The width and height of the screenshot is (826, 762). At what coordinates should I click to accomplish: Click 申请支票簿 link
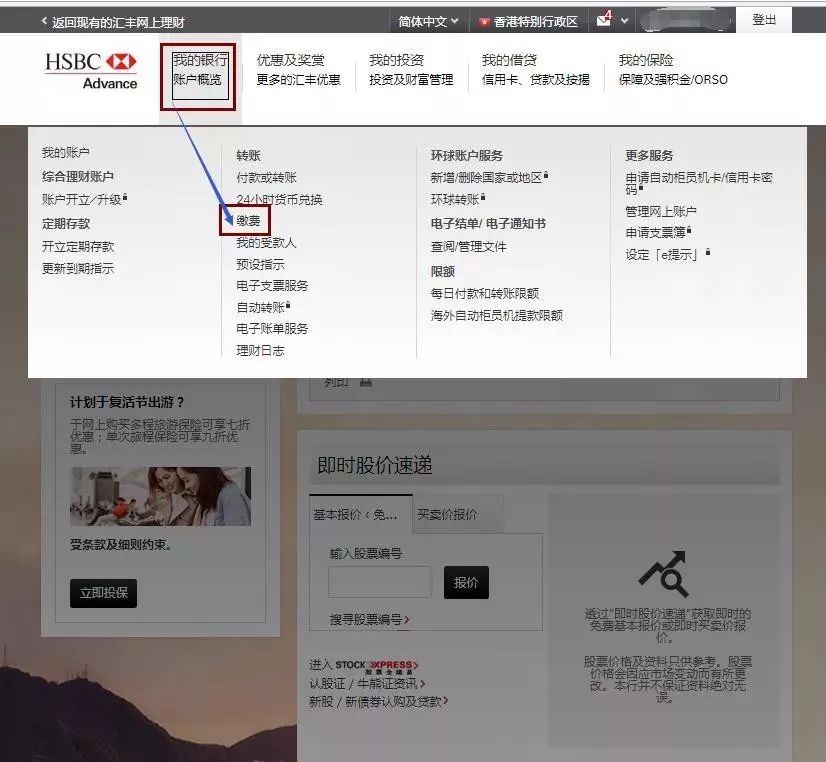pyautogui.click(x=657, y=233)
